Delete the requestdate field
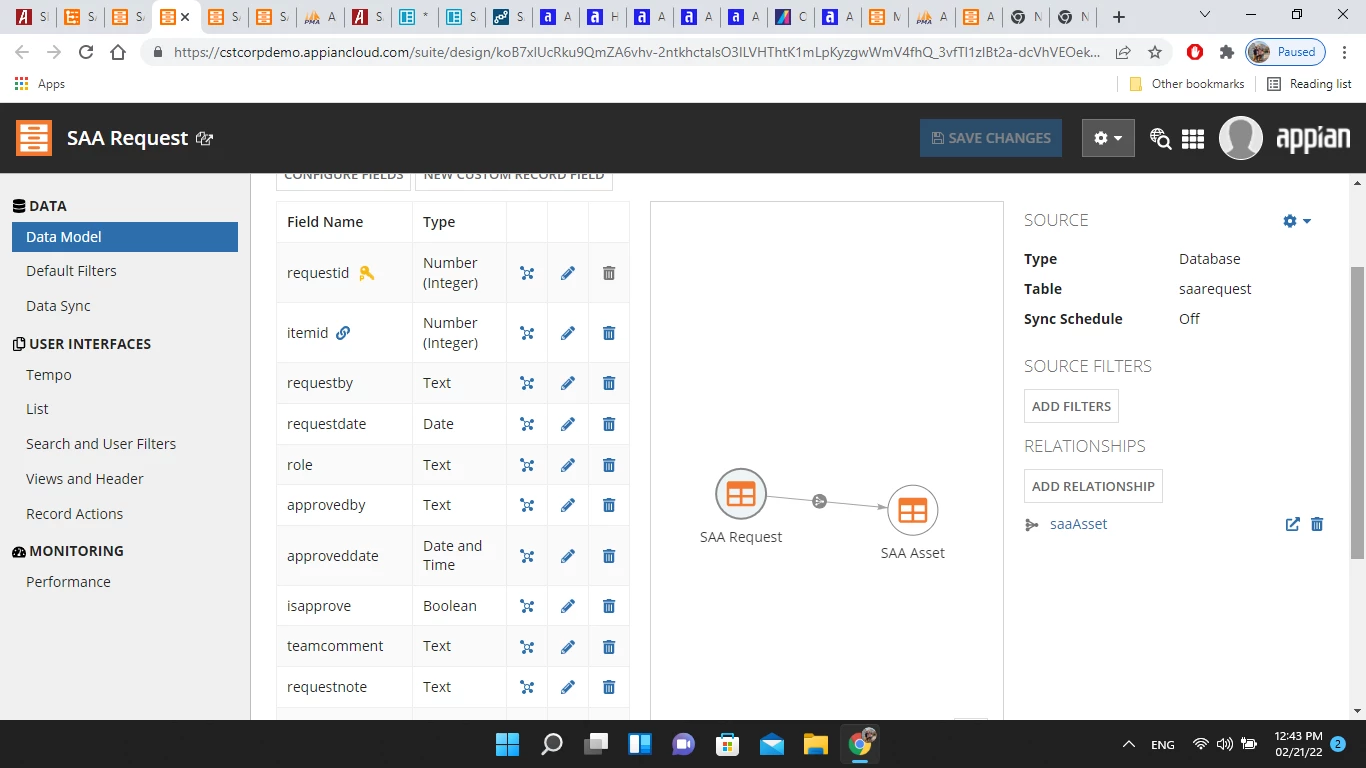The width and height of the screenshot is (1366, 768). (x=609, y=424)
